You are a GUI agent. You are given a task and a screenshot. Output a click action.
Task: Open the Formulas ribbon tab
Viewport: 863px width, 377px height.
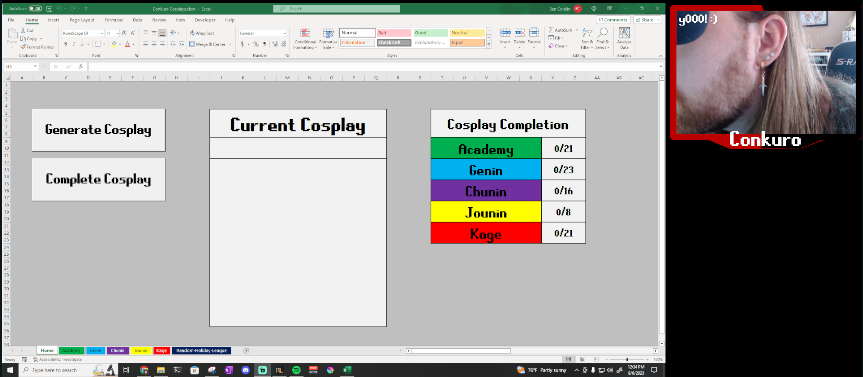(x=114, y=20)
